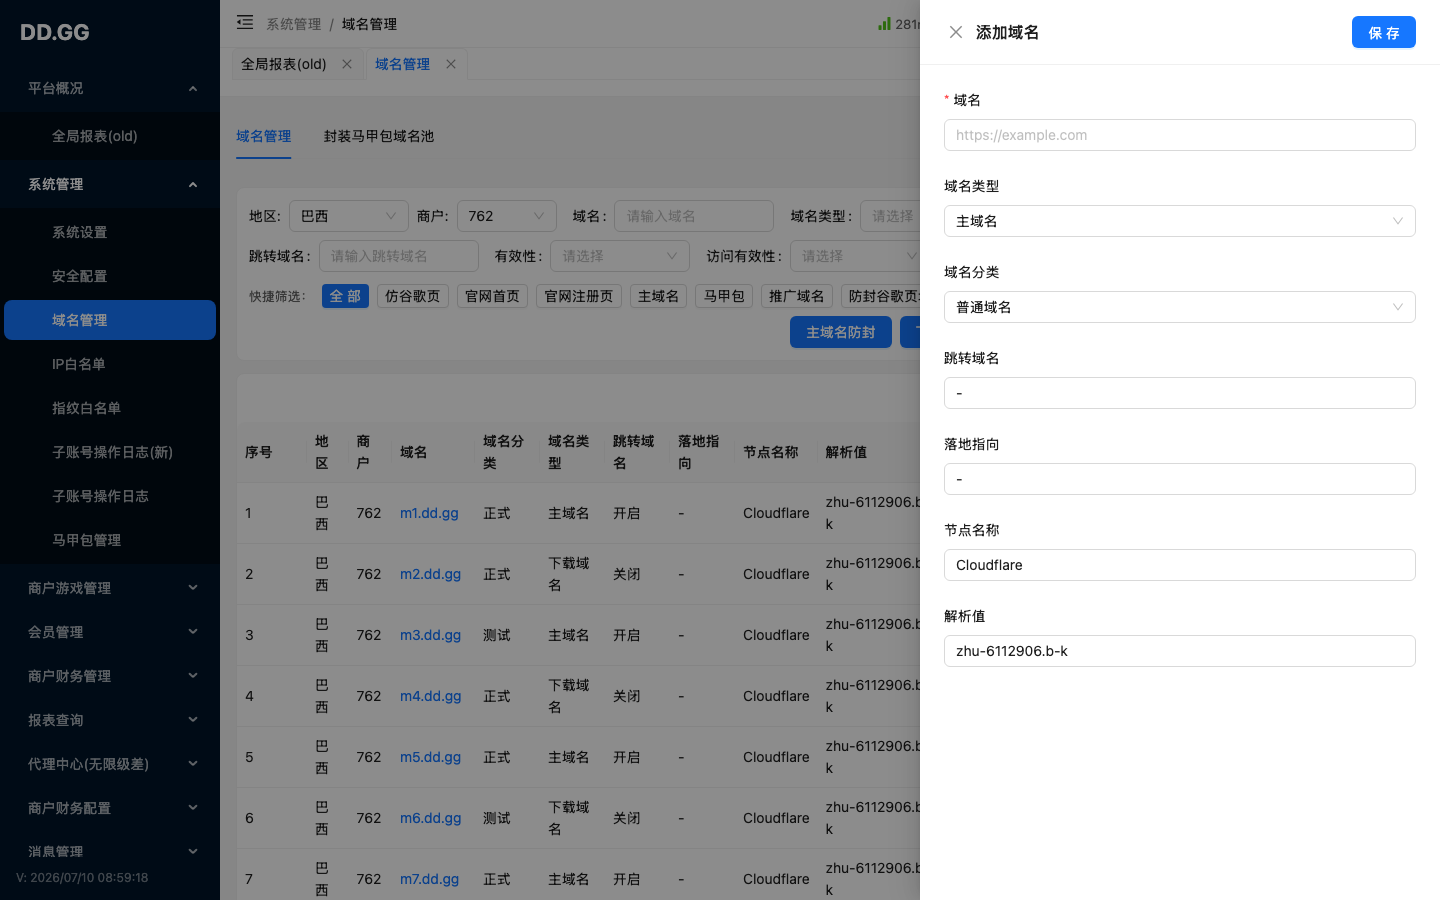Viewport: 1440px width, 900px height.
Task: Close the 域名管理 page tab
Action: [451, 64]
